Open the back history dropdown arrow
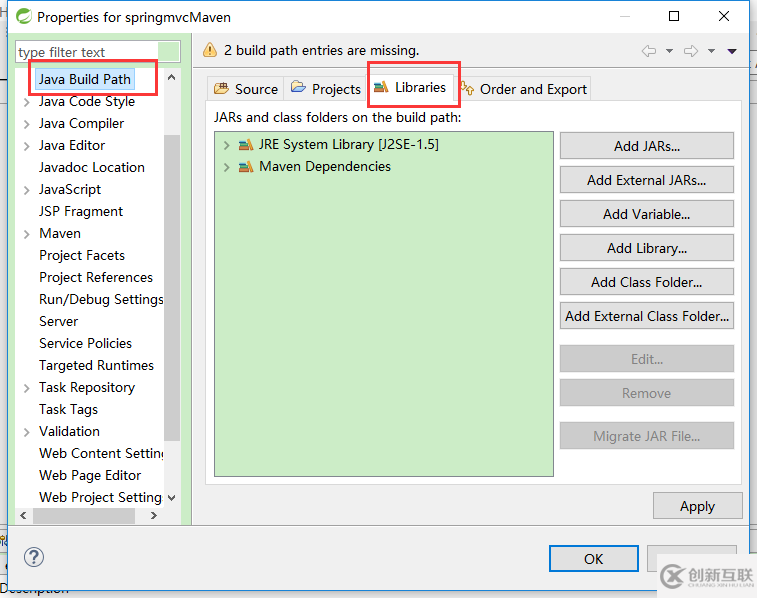 (x=669, y=51)
